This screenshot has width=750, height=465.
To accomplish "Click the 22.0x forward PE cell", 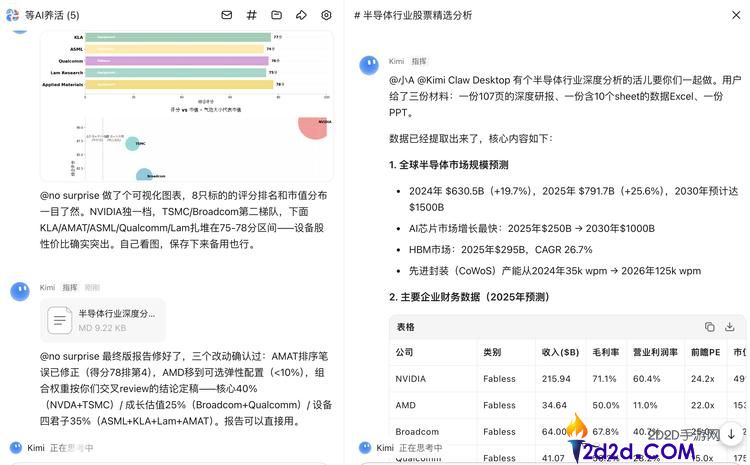I will (x=703, y=405).
